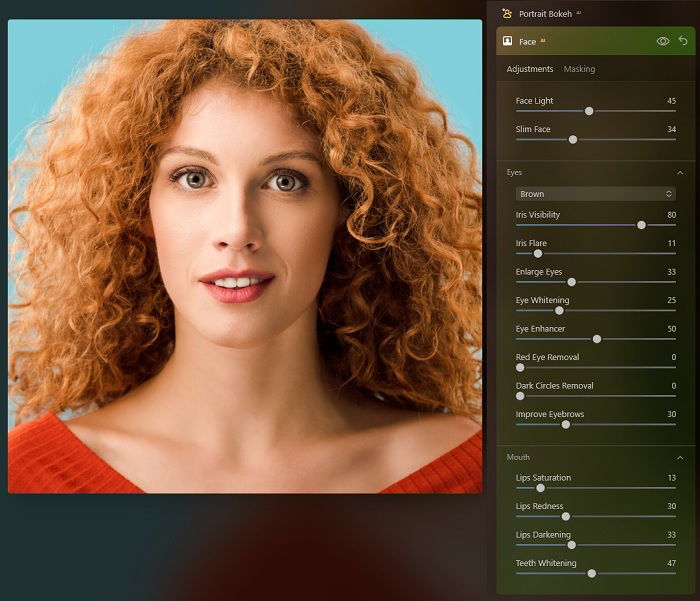Collapse the Mouth section chevron
Screen dimensions: 700x601
point(680,458)
